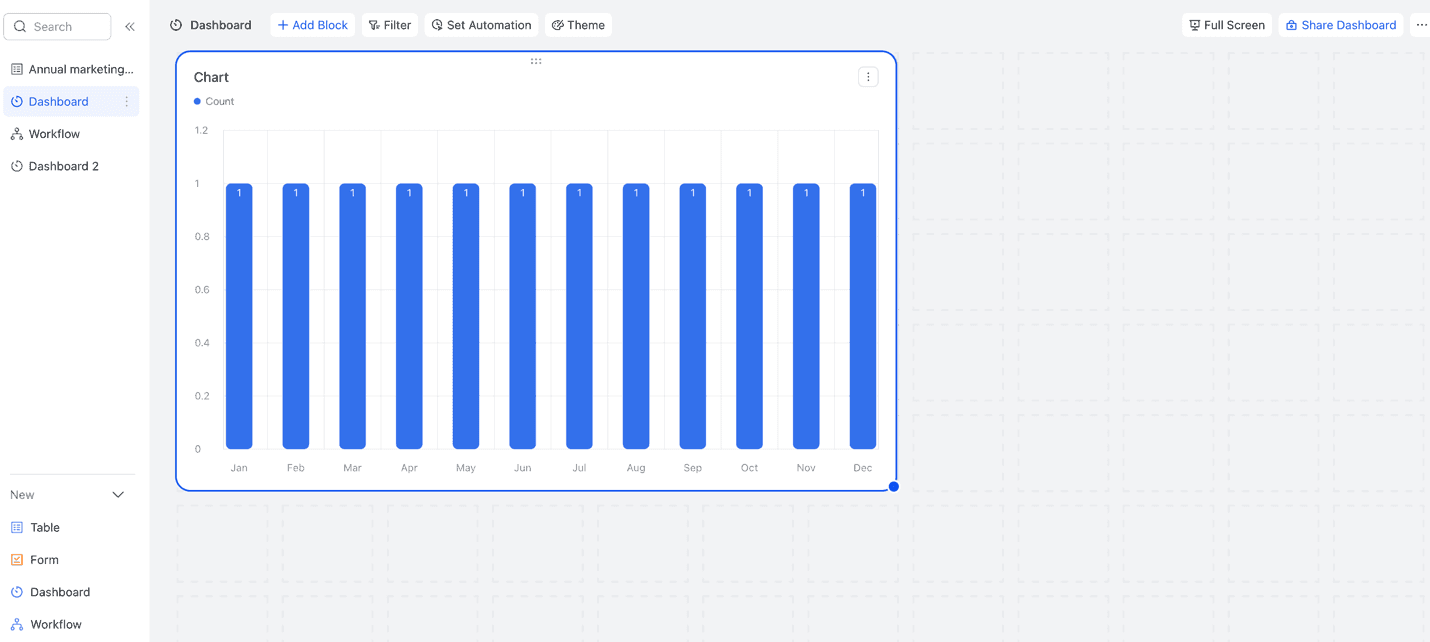This screenshot has height=642, width=1430.
Task: Open Annual marketing table in sidebar
Action: (x=71, y=69)
